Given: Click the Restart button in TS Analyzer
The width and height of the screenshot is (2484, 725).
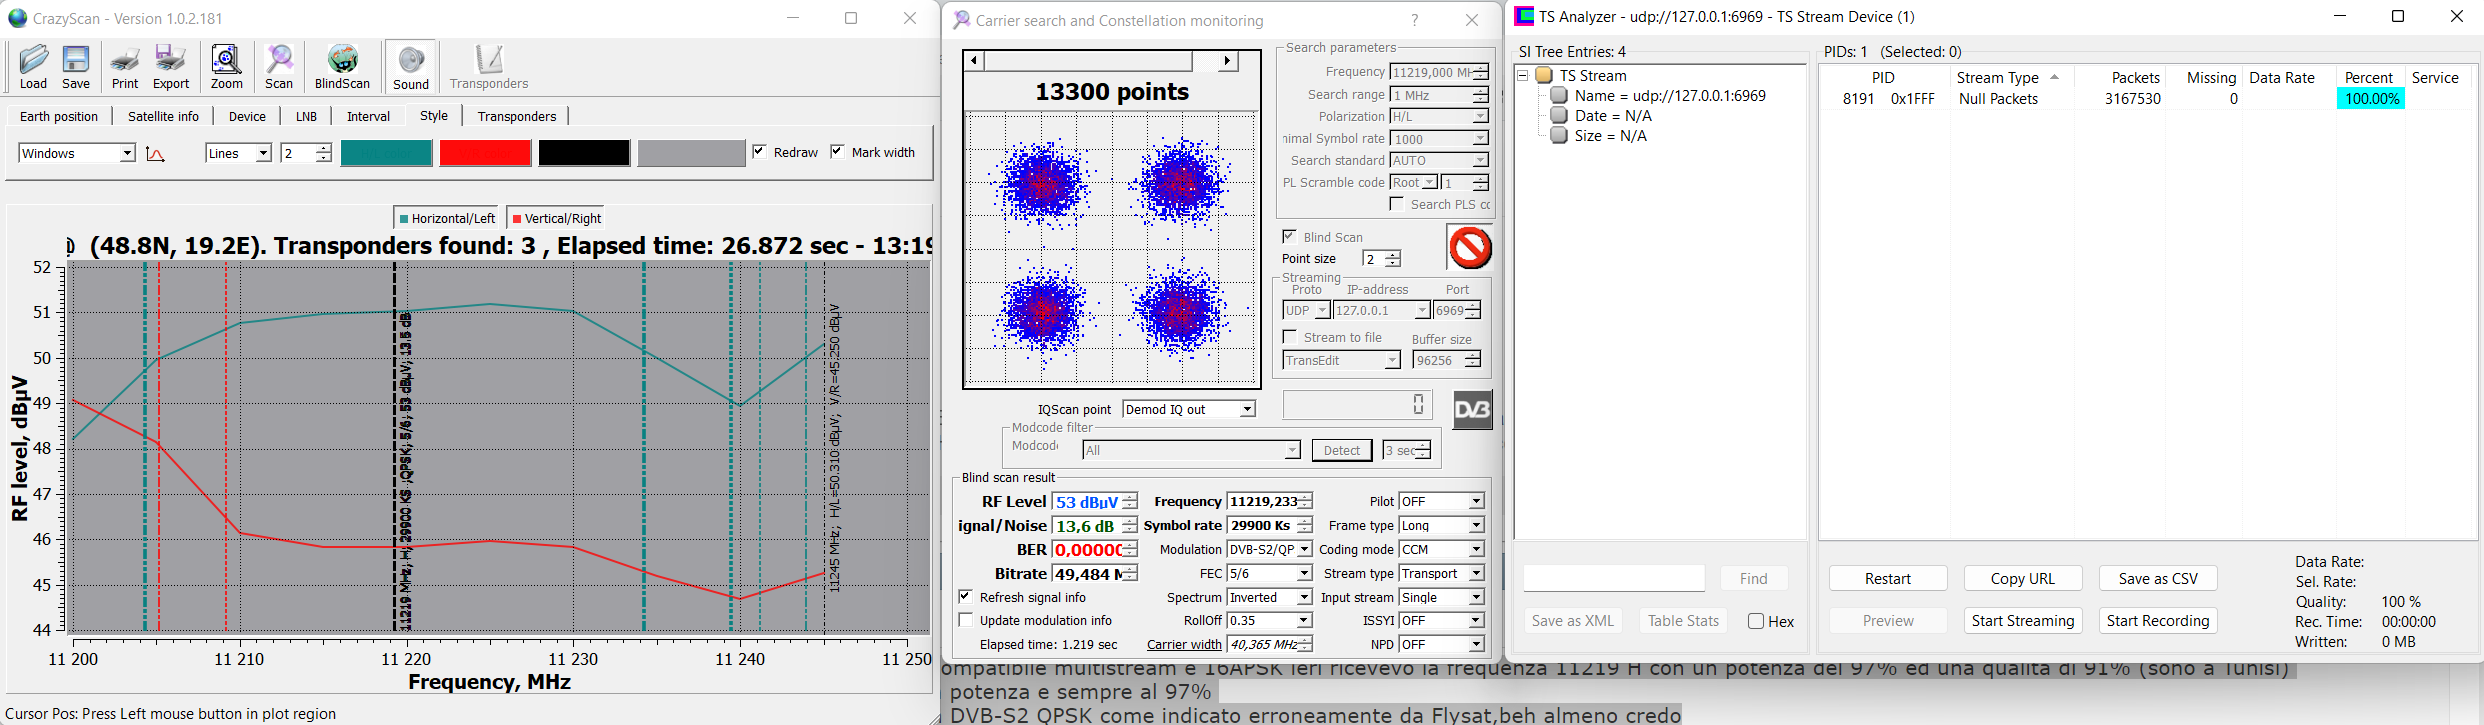Looking at the screenshot, I should (x=1887, y=578).
